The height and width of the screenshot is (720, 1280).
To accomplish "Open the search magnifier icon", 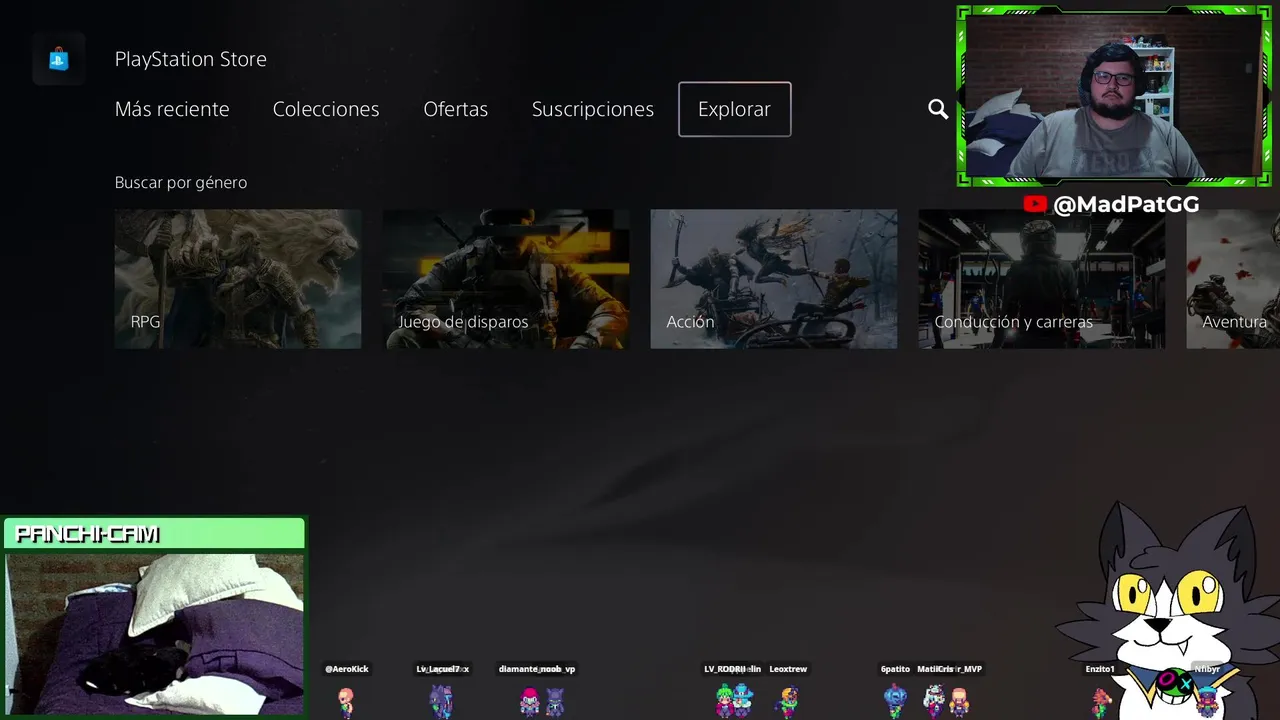I will pyautogui.click(x=938, y=109).
